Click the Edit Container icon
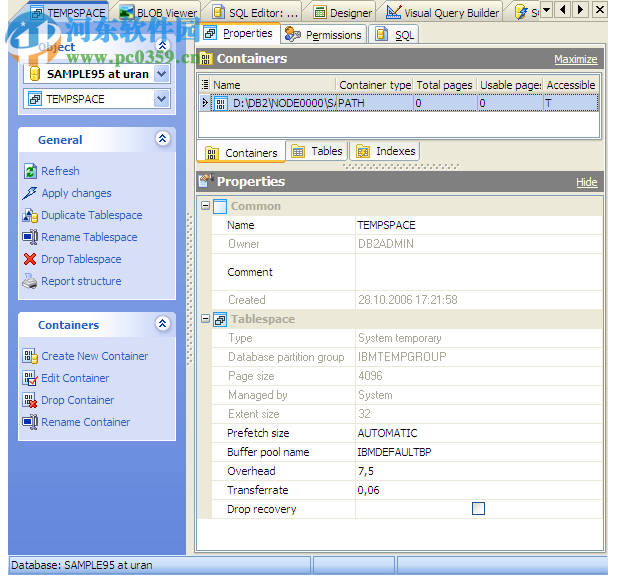The image size is (618, 580). 30,378
